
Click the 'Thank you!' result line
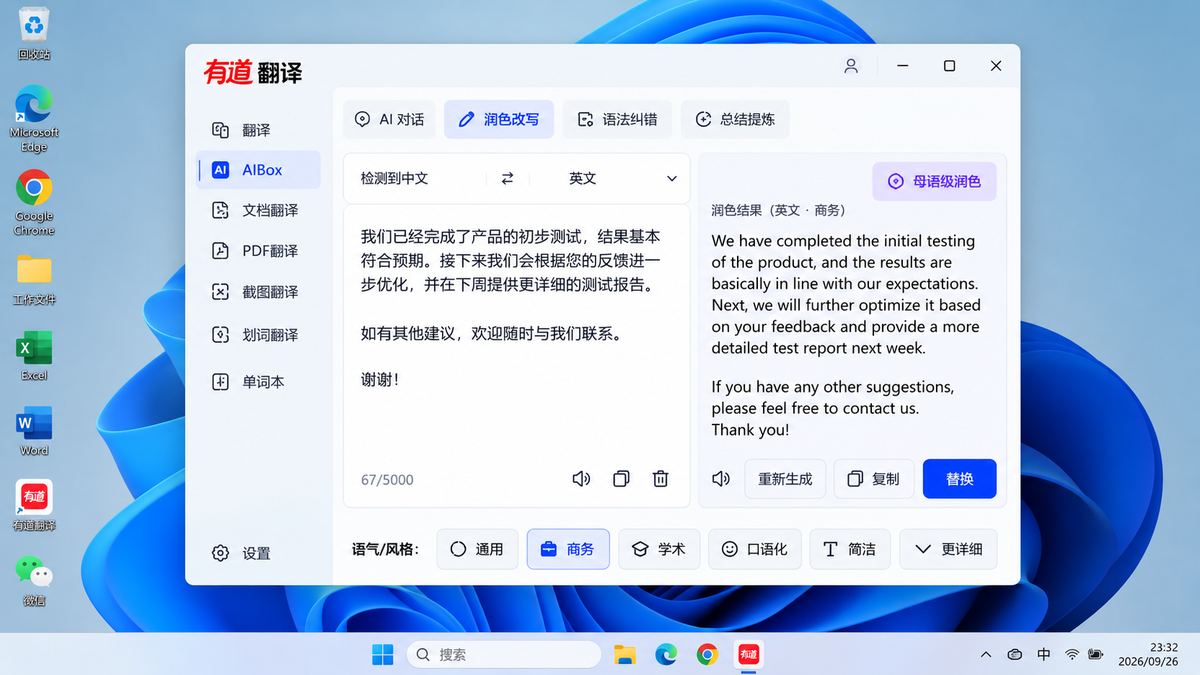[750, 430]
